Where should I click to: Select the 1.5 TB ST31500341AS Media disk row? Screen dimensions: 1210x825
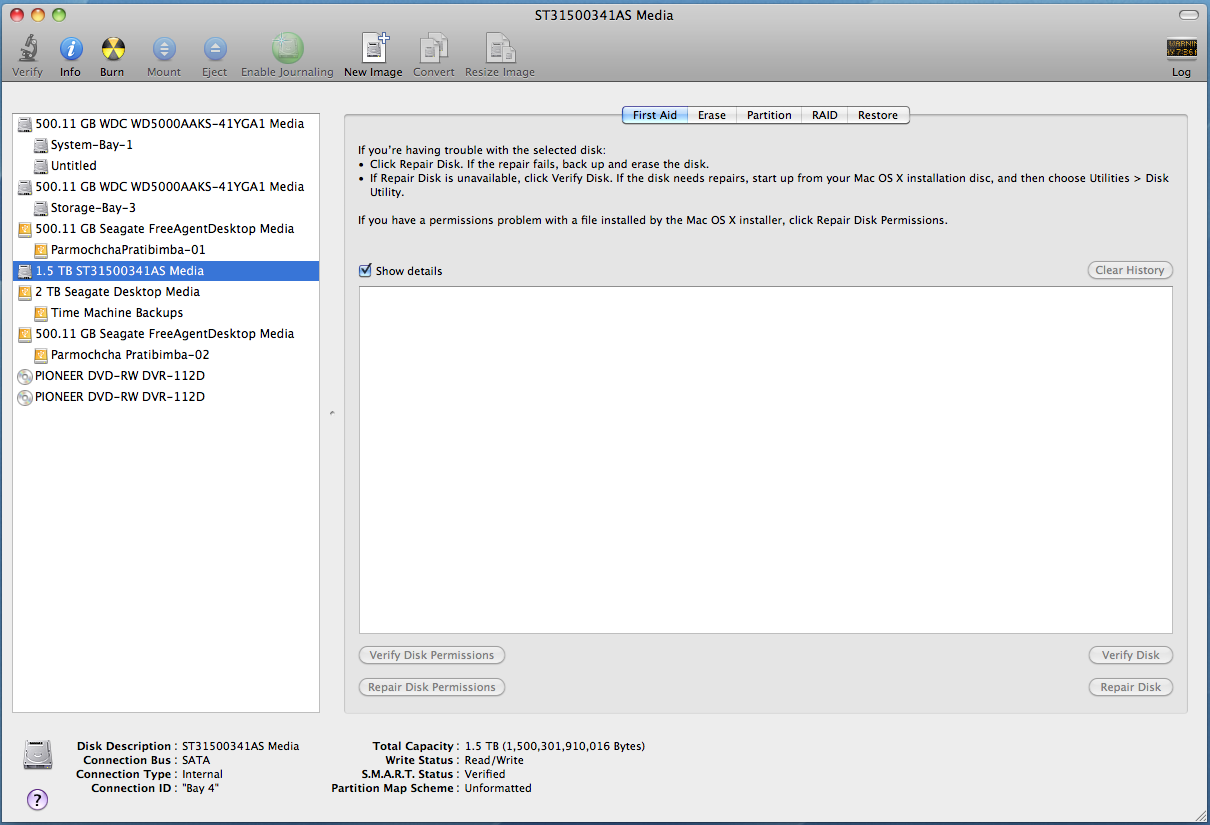coord(166,271)
